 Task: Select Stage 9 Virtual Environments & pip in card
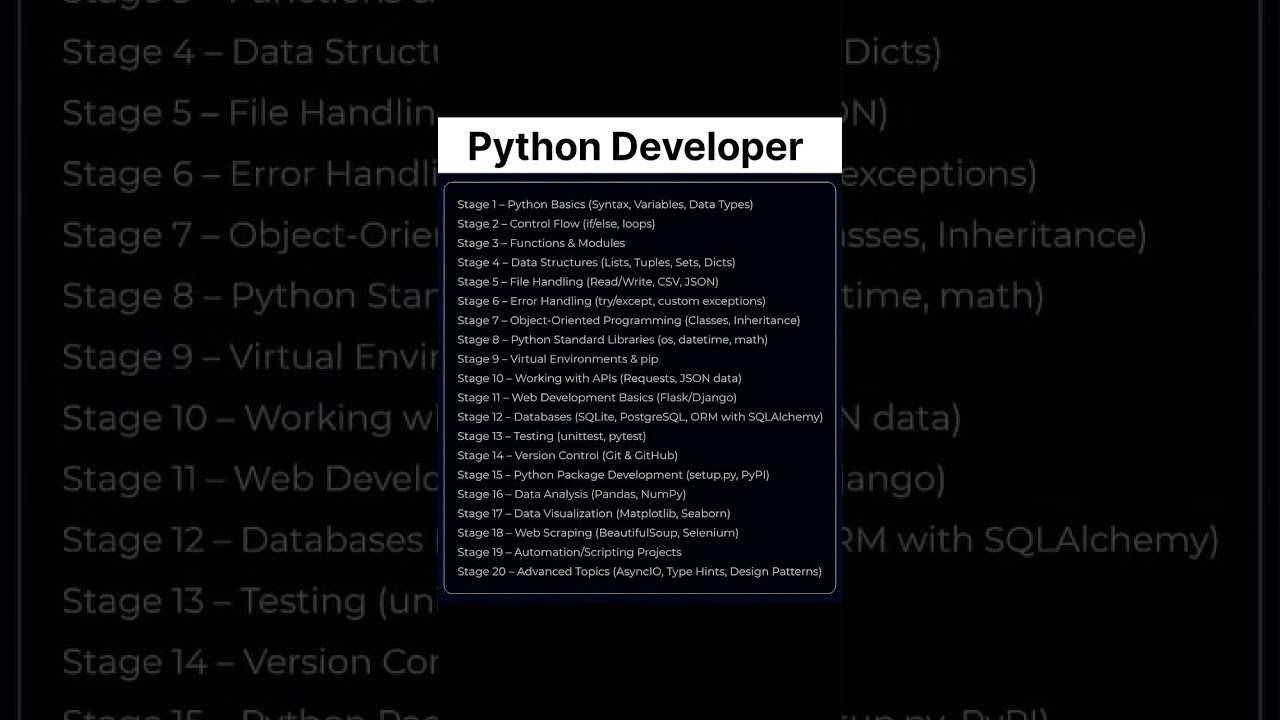tap(557, 359)
